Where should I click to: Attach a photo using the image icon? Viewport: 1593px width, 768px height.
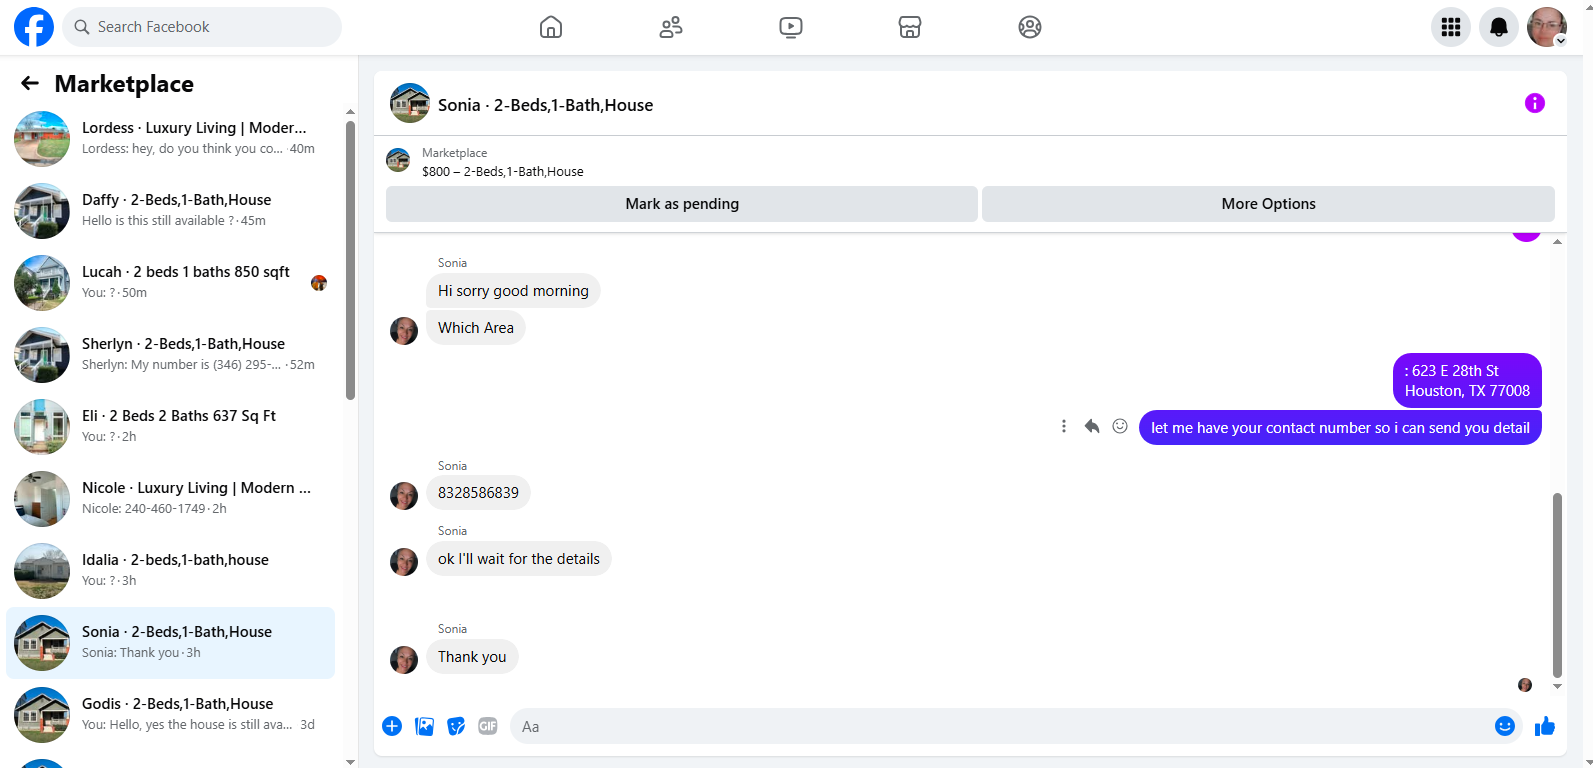pos(425,726)
